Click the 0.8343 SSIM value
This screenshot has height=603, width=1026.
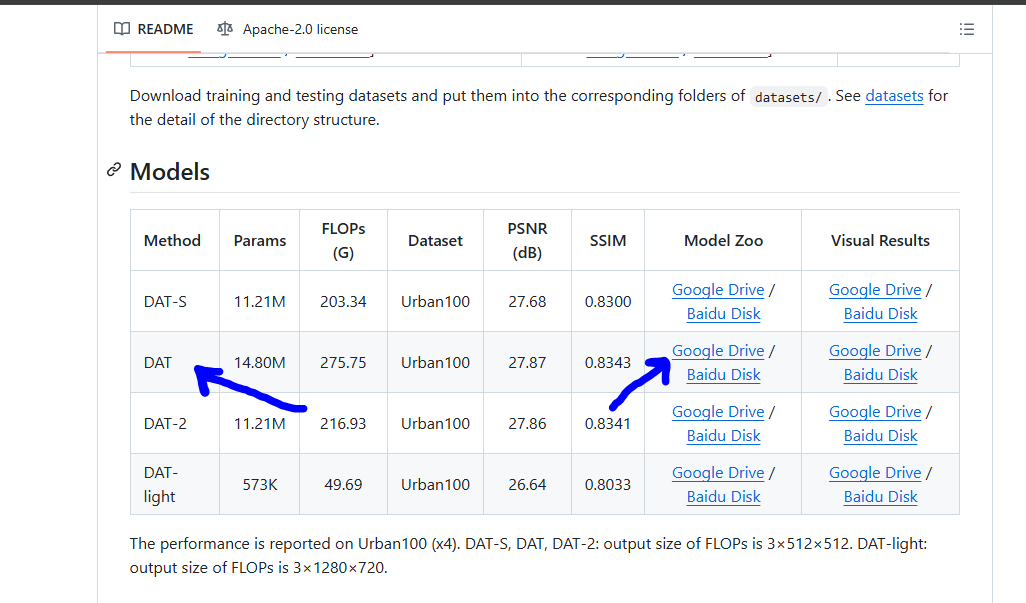608,363
